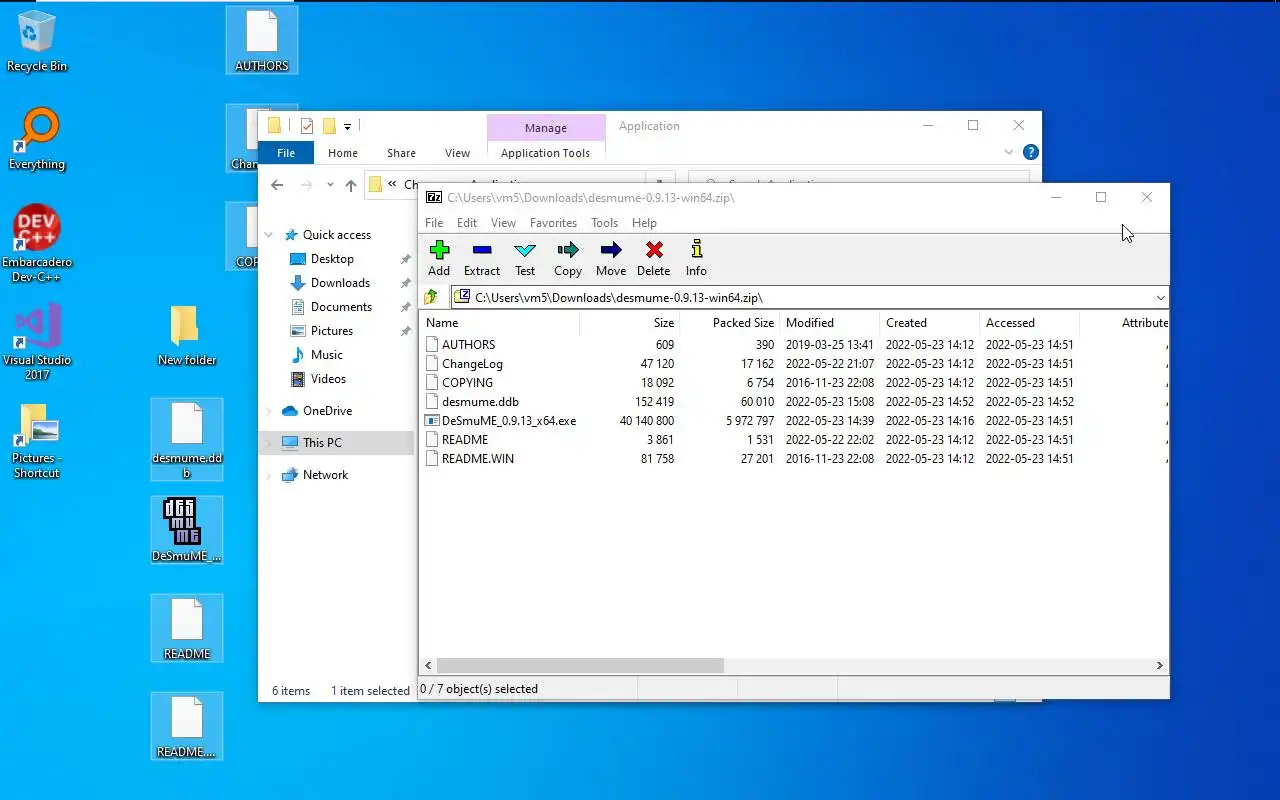Click the Info toolbar icon

(x=696, y=258)
